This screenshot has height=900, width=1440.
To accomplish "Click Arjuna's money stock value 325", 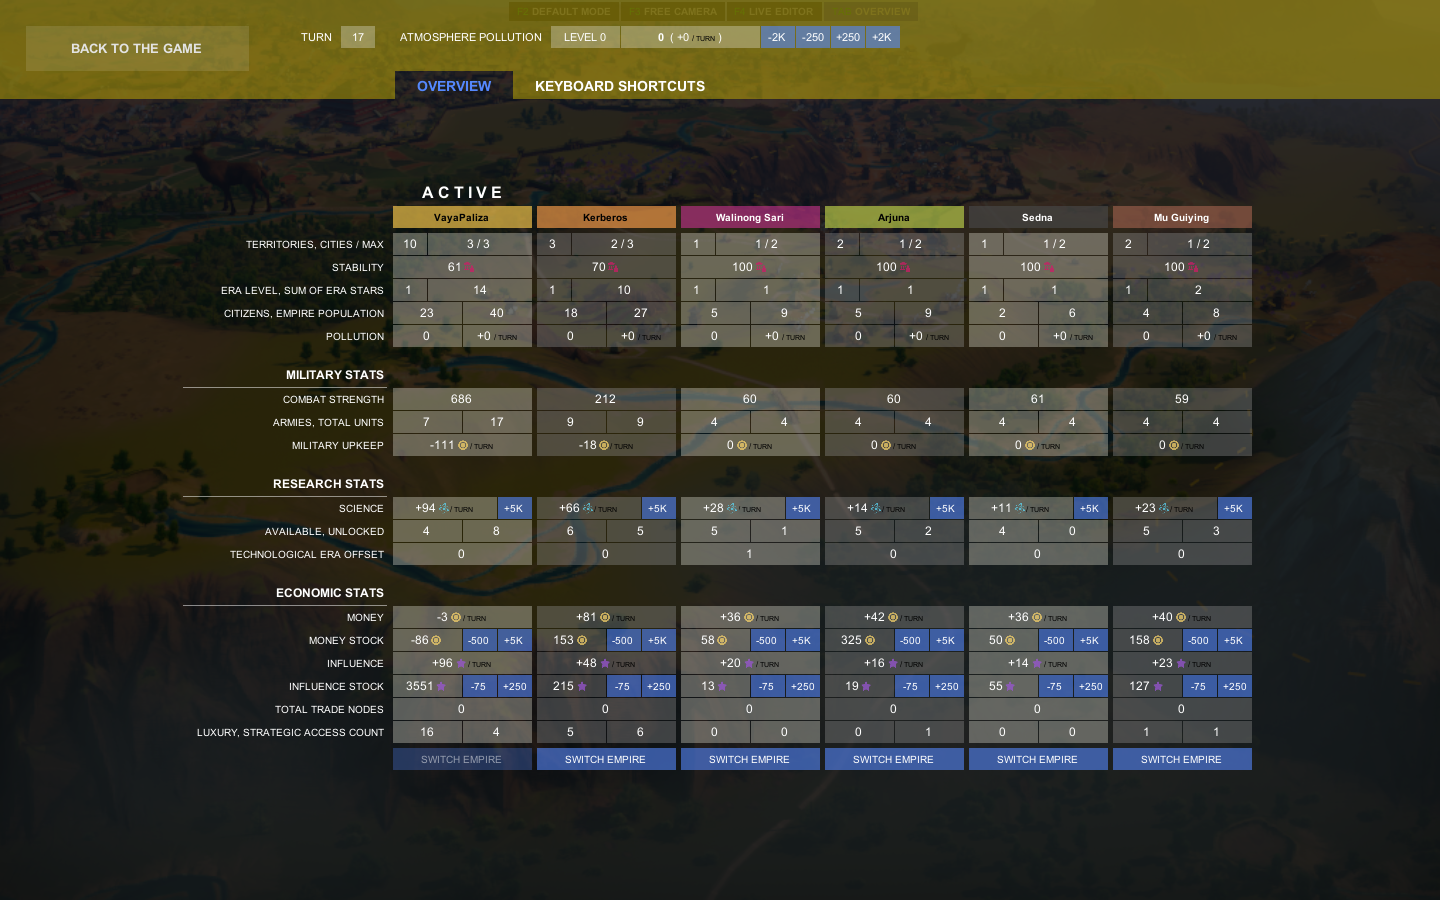I will tap(859, 640).
